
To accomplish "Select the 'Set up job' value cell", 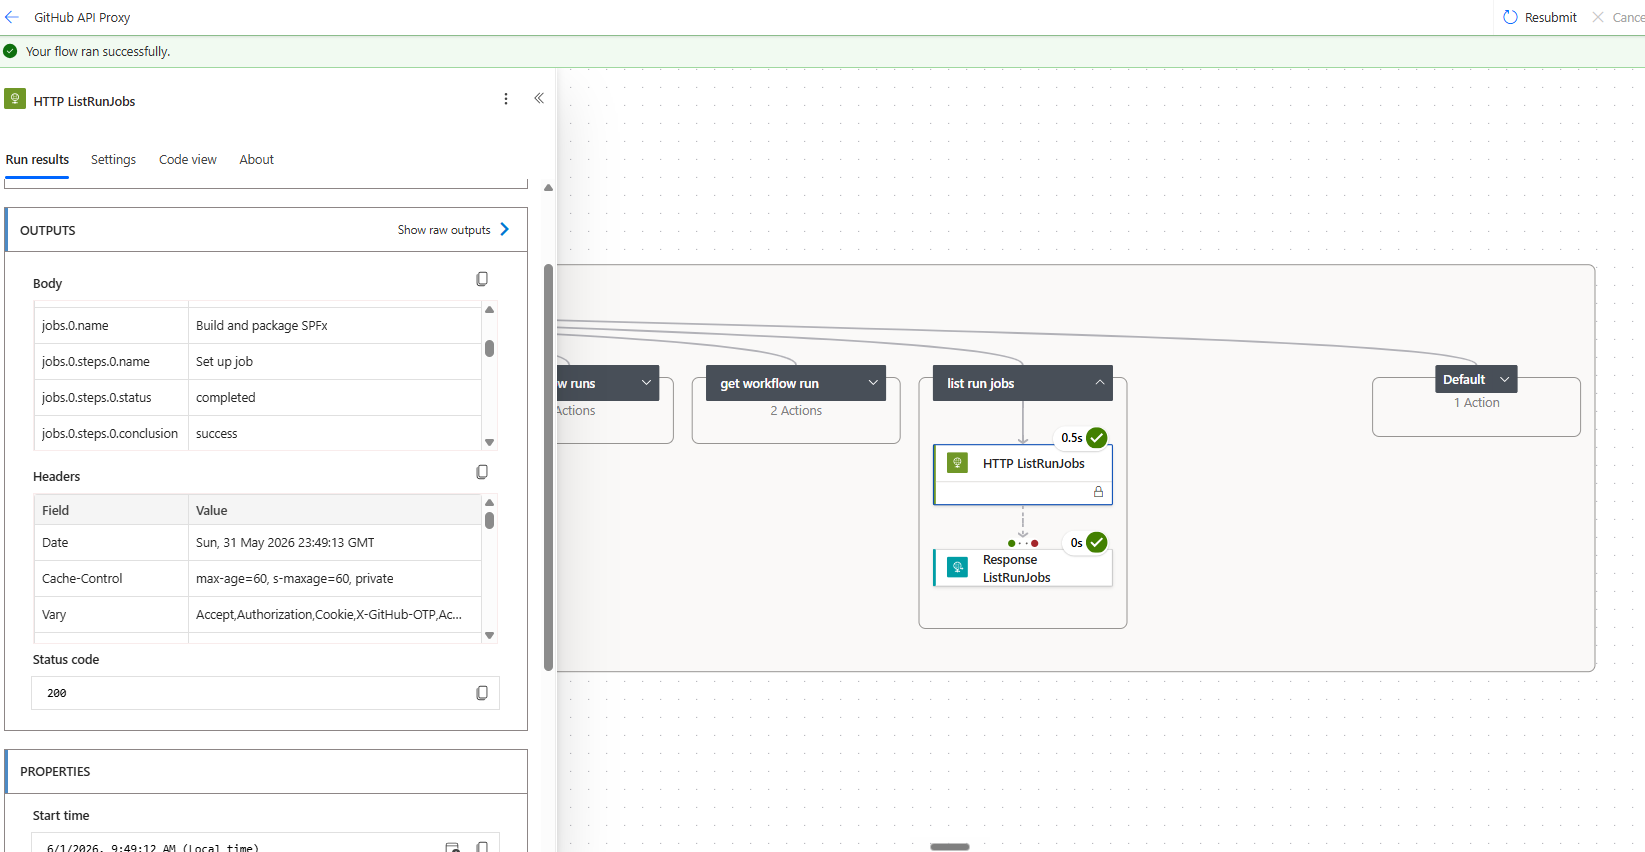I will pyautogui.click(x=335, y=362).
